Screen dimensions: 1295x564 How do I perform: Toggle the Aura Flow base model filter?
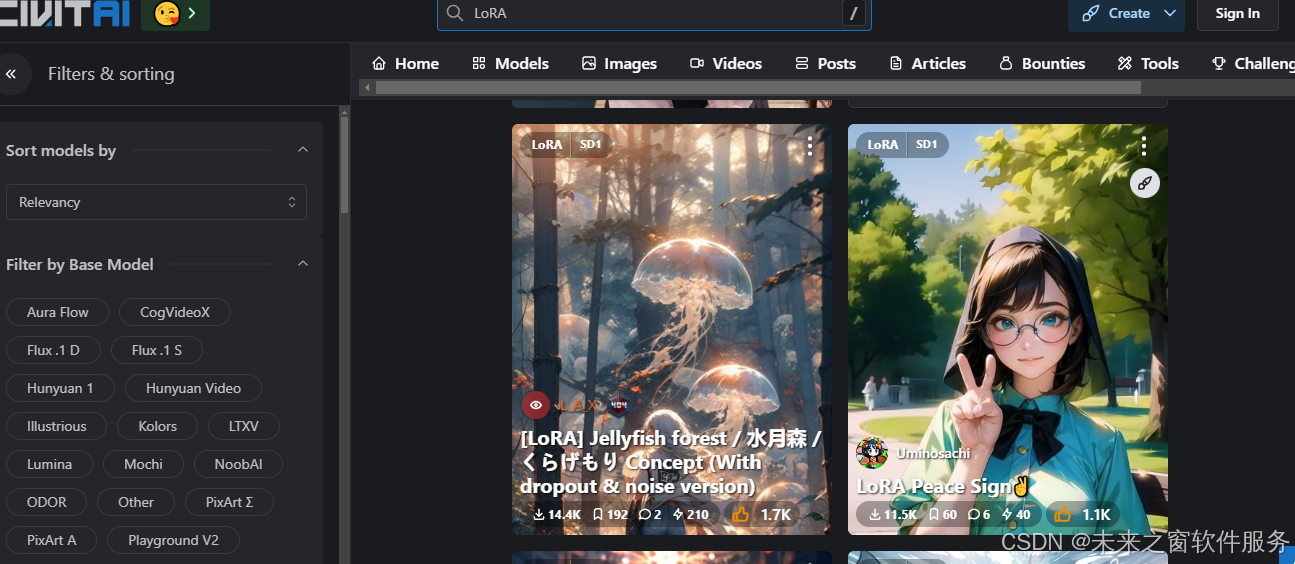58,312
